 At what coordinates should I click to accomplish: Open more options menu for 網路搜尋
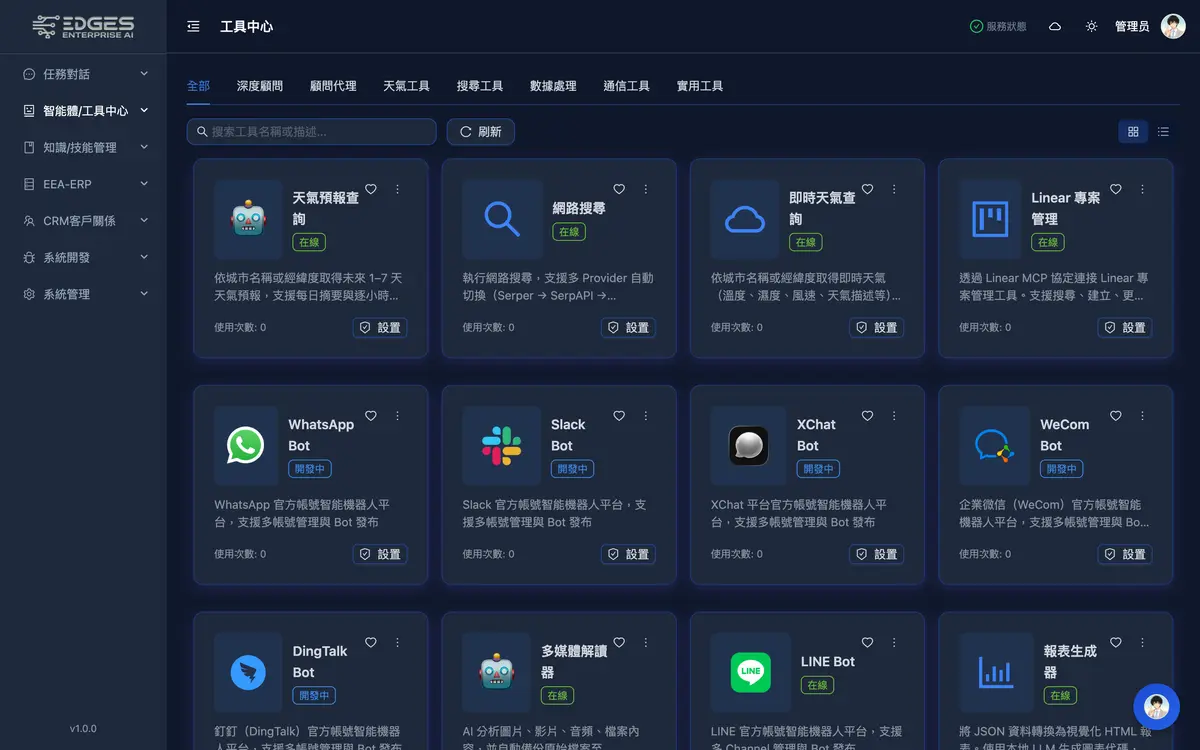point(645,189)
